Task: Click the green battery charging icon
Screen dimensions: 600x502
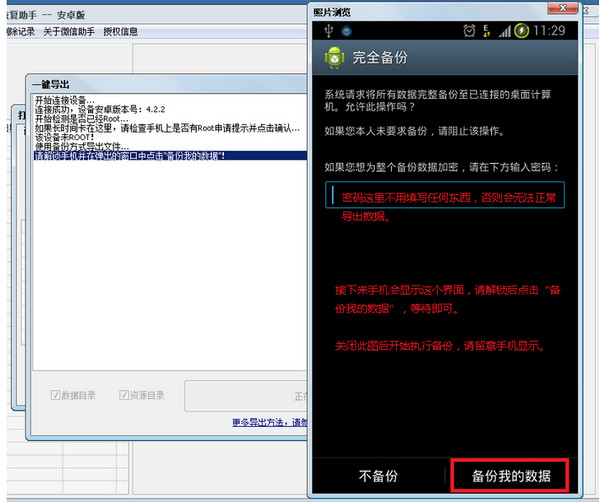Action: [x=521, y=31]
